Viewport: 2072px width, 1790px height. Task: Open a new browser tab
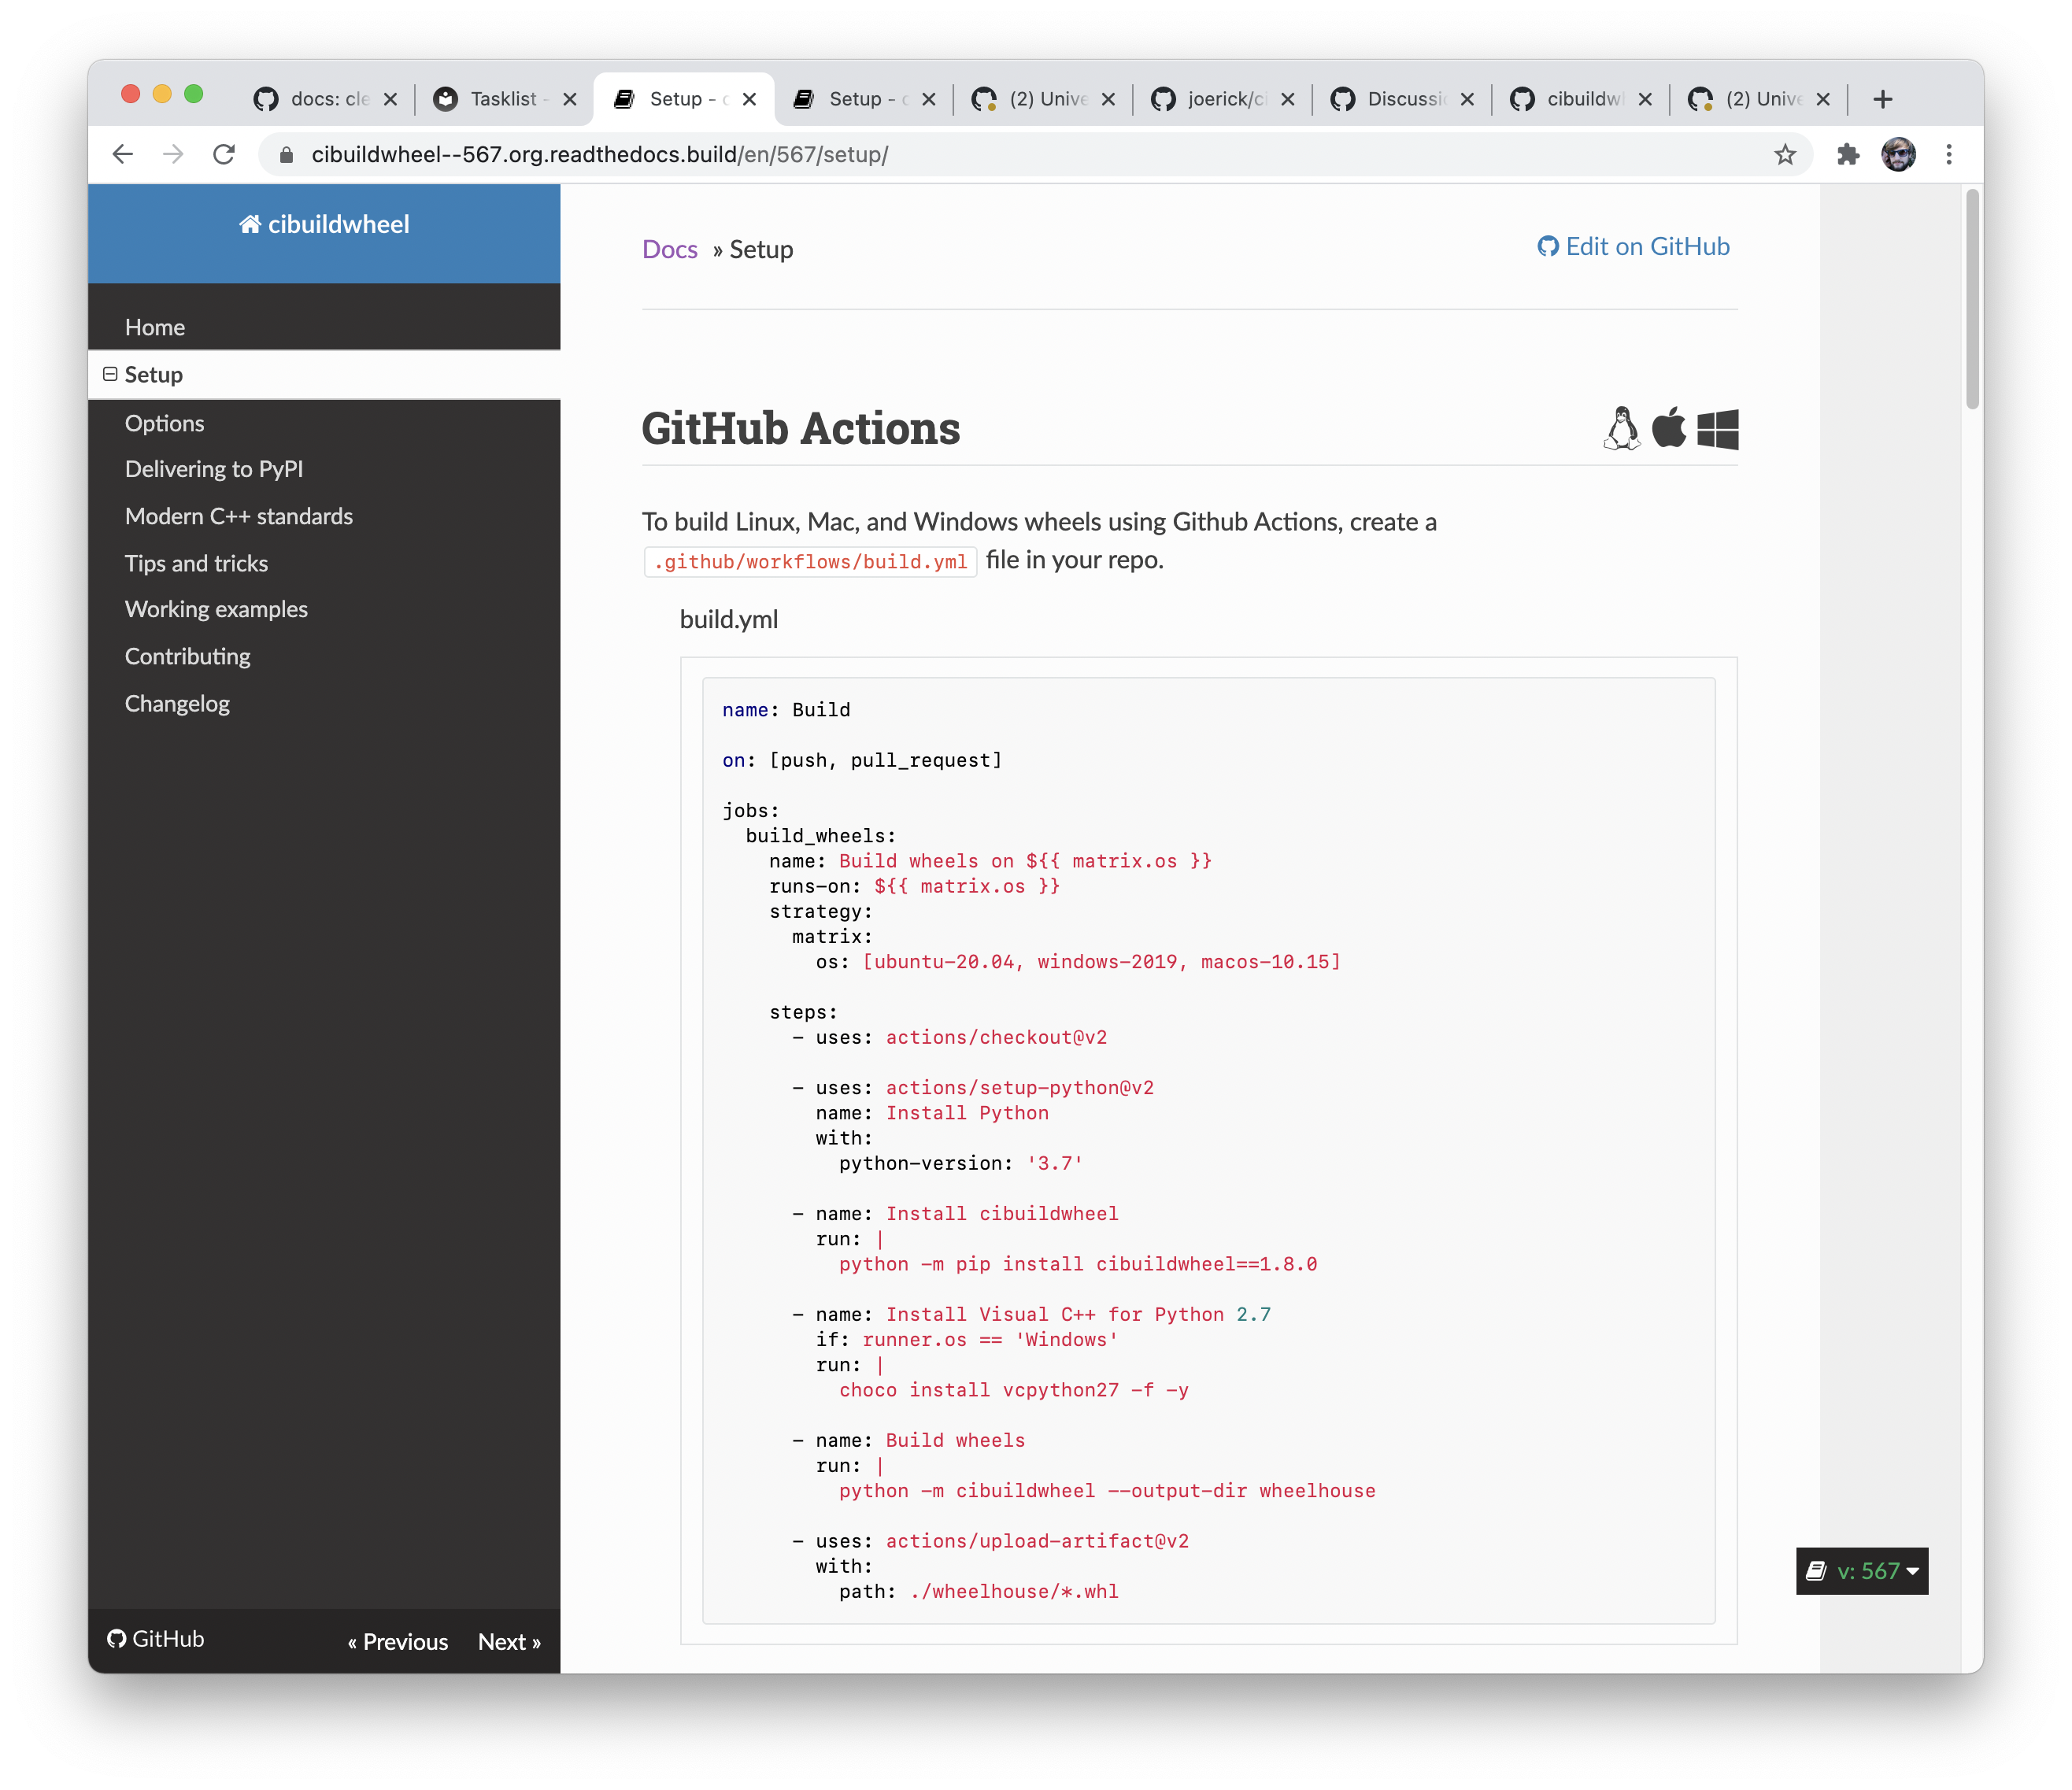point(1883,99)
